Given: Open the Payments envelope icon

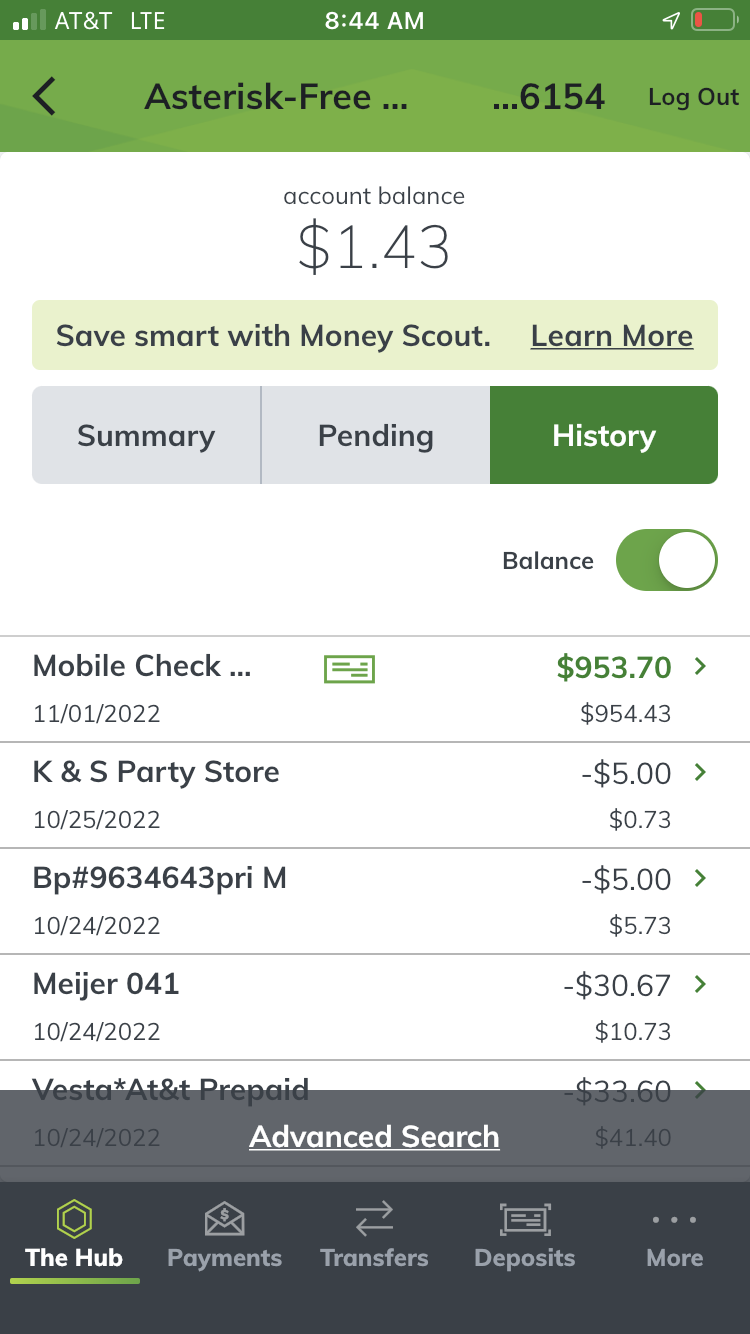Looking at the screenshot, I should tap(224, 1220).
